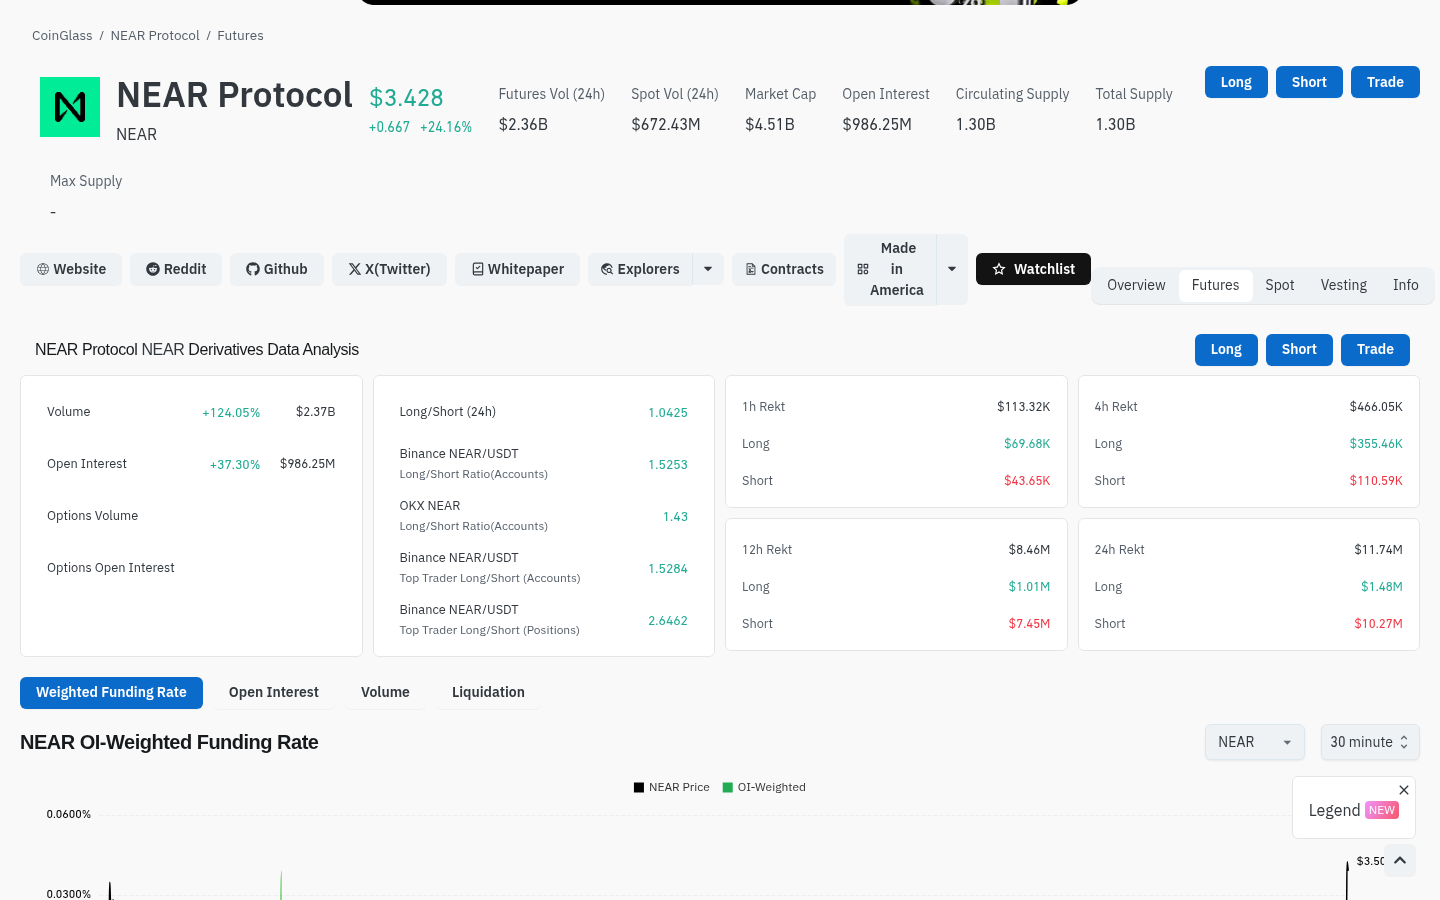This screenshot has width=1440, height=900.
Task: Click the Futures Vol (24h) $2.36B value
Action: (523, 125)
